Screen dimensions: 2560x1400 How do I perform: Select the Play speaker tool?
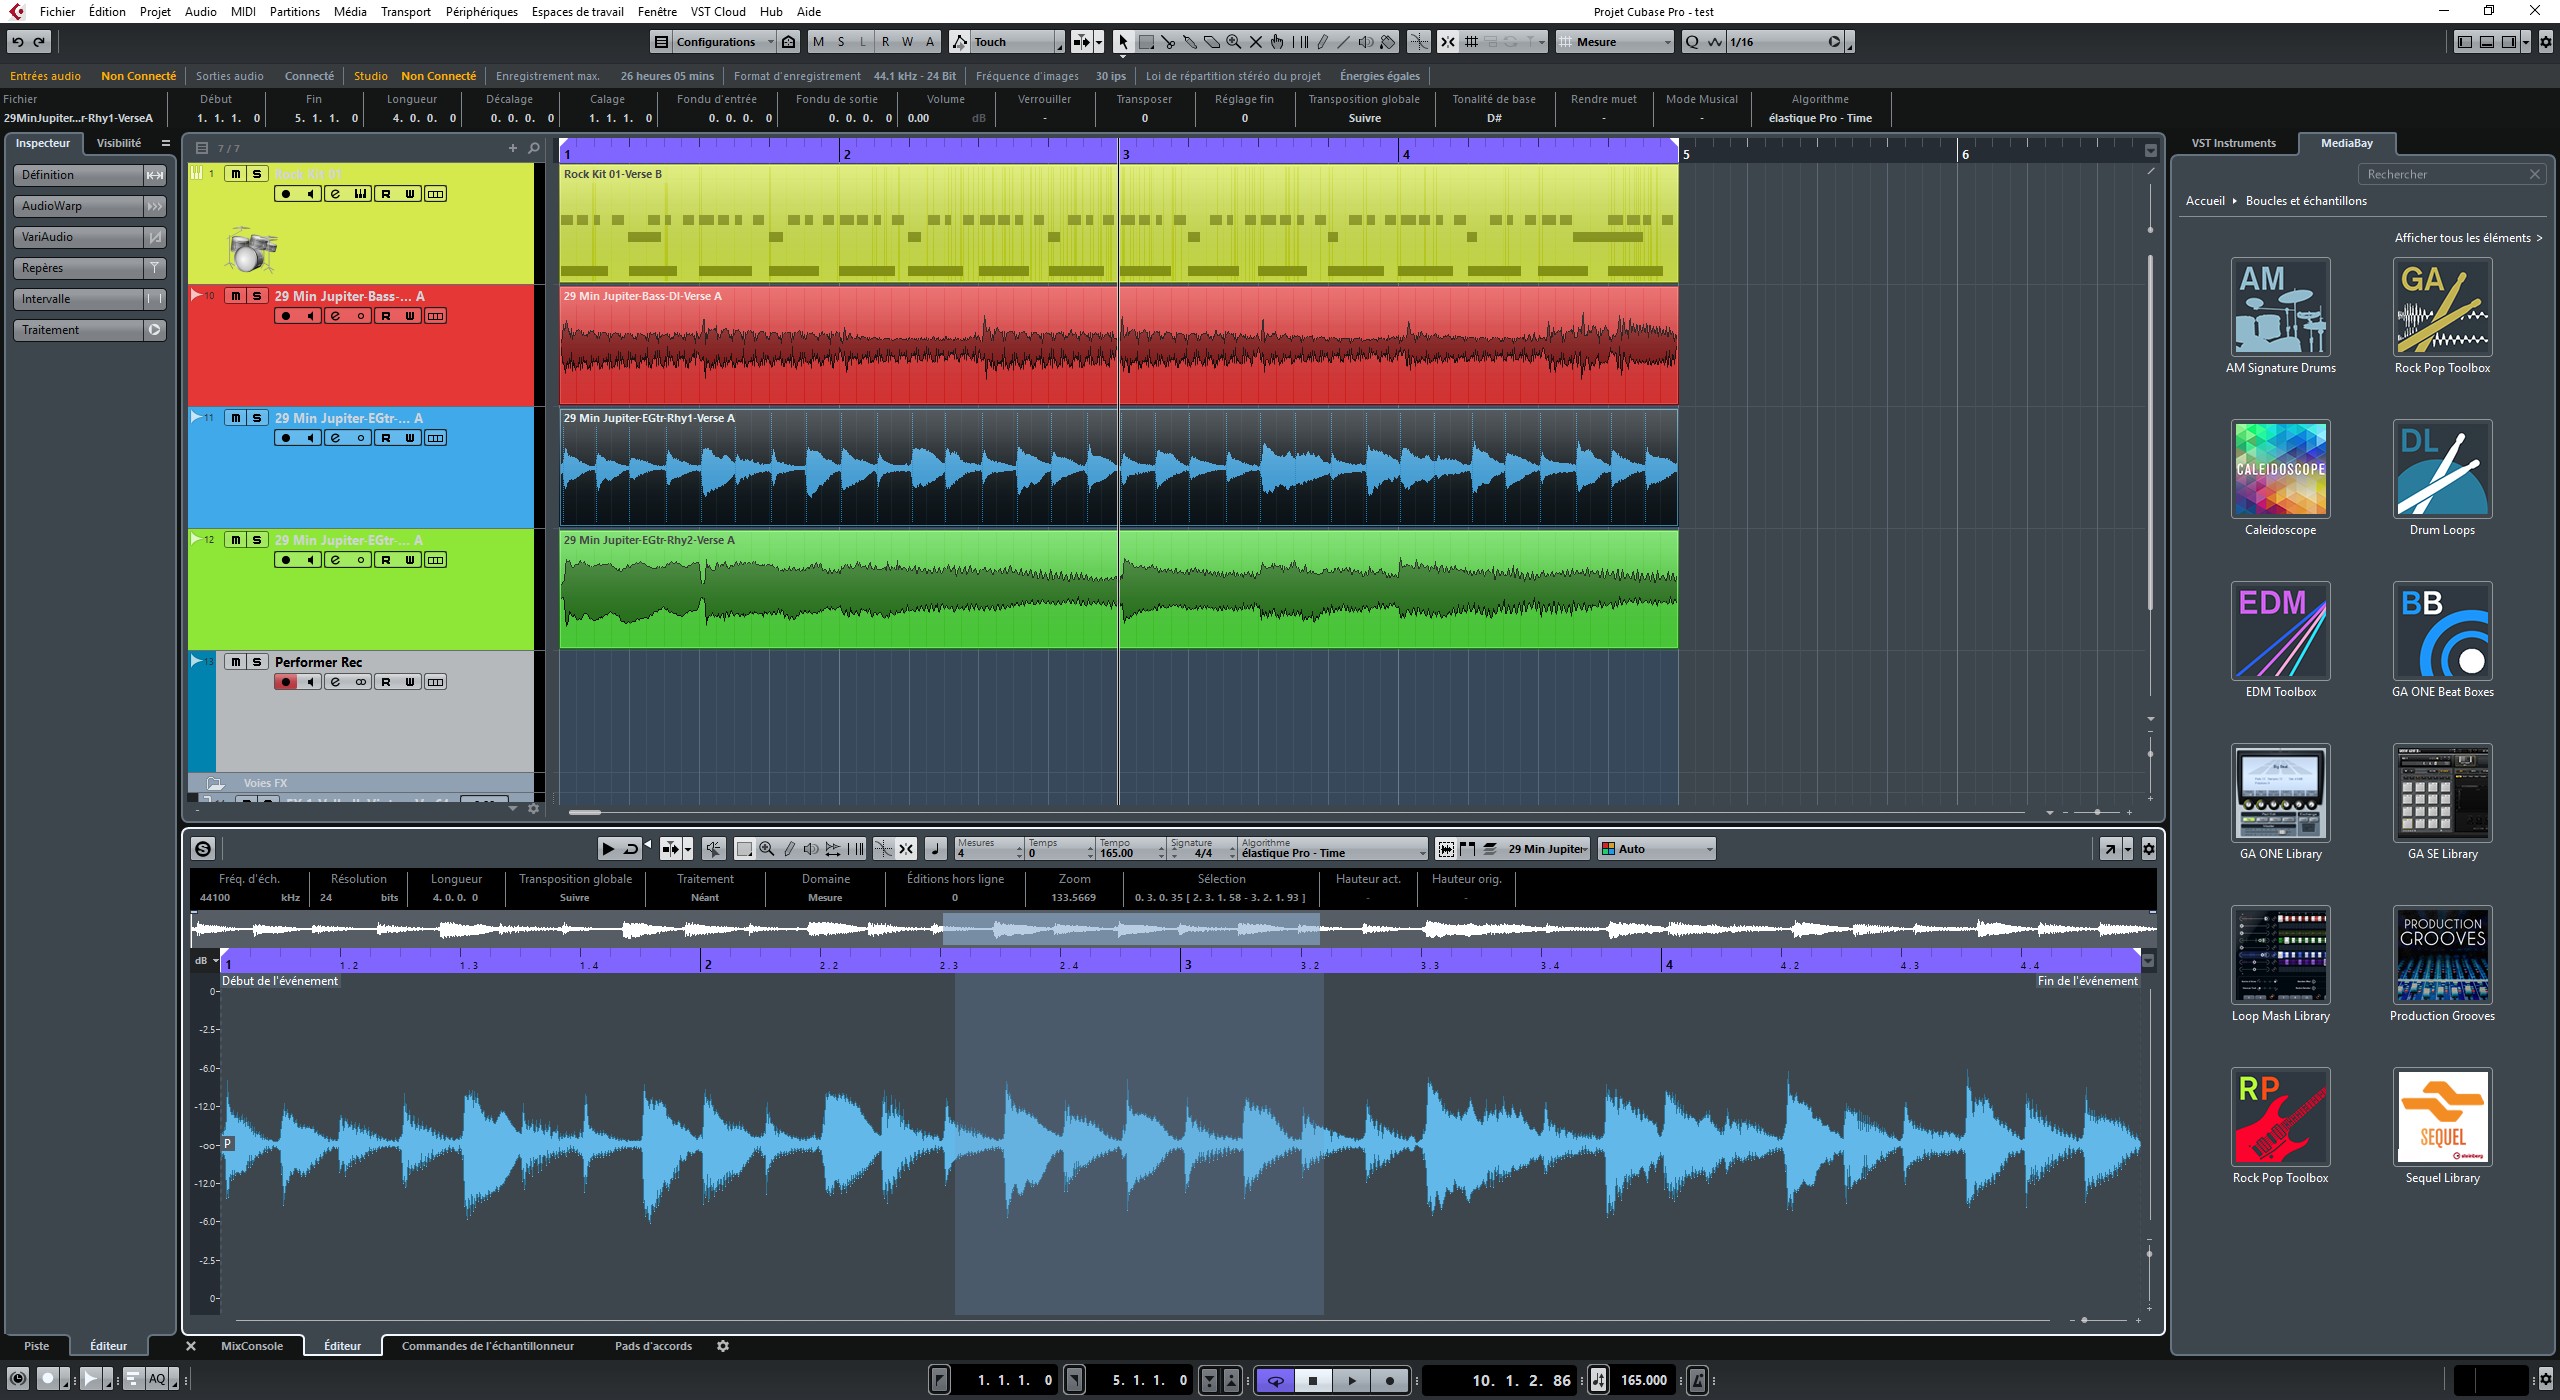coord(1366,42)
